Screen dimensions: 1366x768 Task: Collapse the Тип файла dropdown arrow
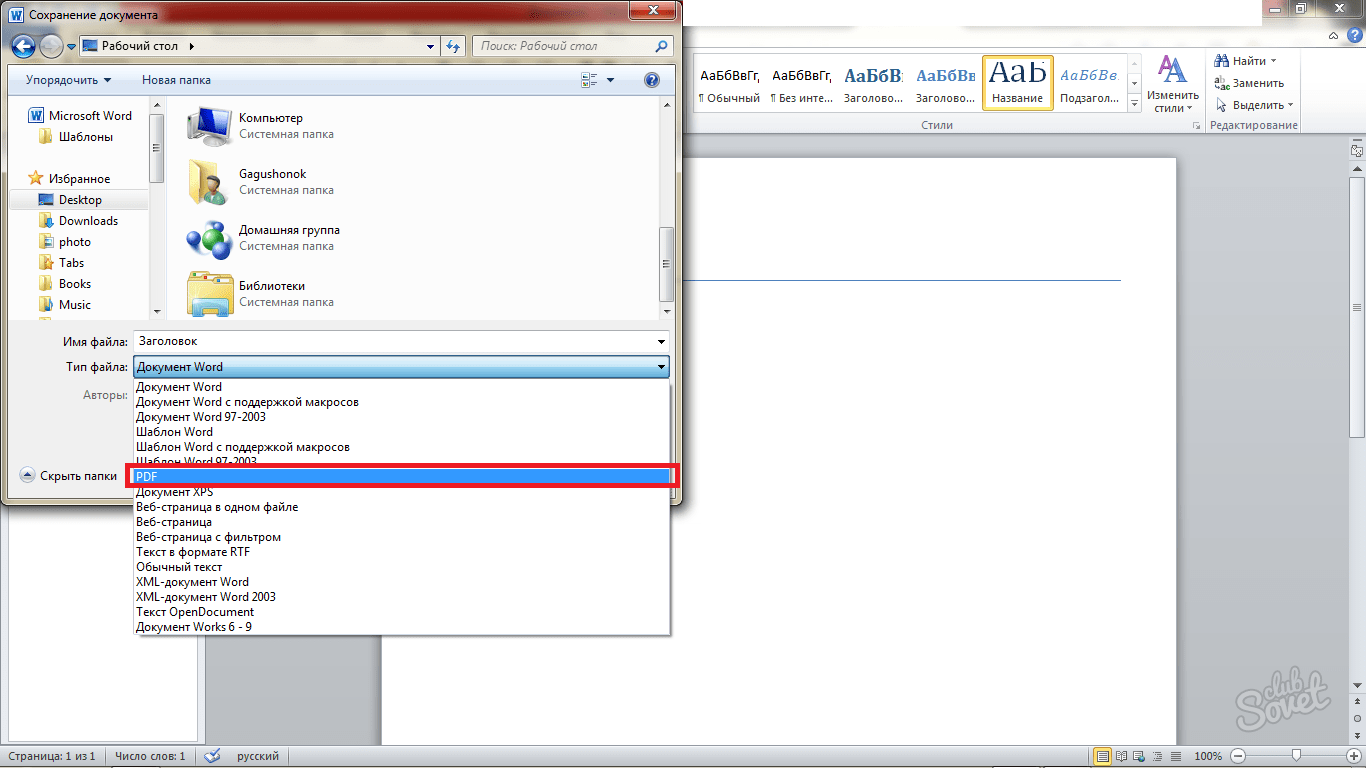[x=661, y=368]
